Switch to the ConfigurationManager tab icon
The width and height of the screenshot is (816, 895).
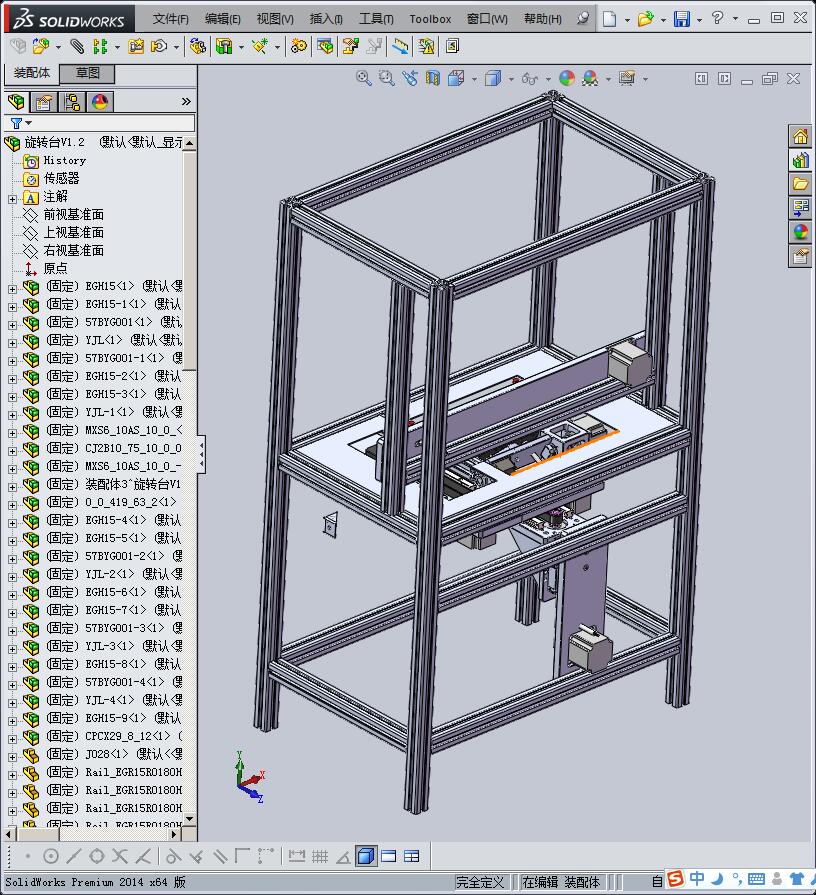click(72, 102)
